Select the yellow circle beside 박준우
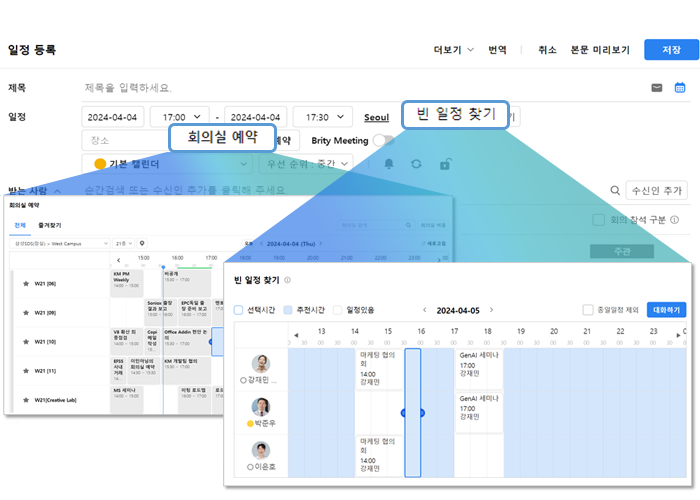Image resolution: width=700 pixels, height=500 pixels. click(250, 424)
